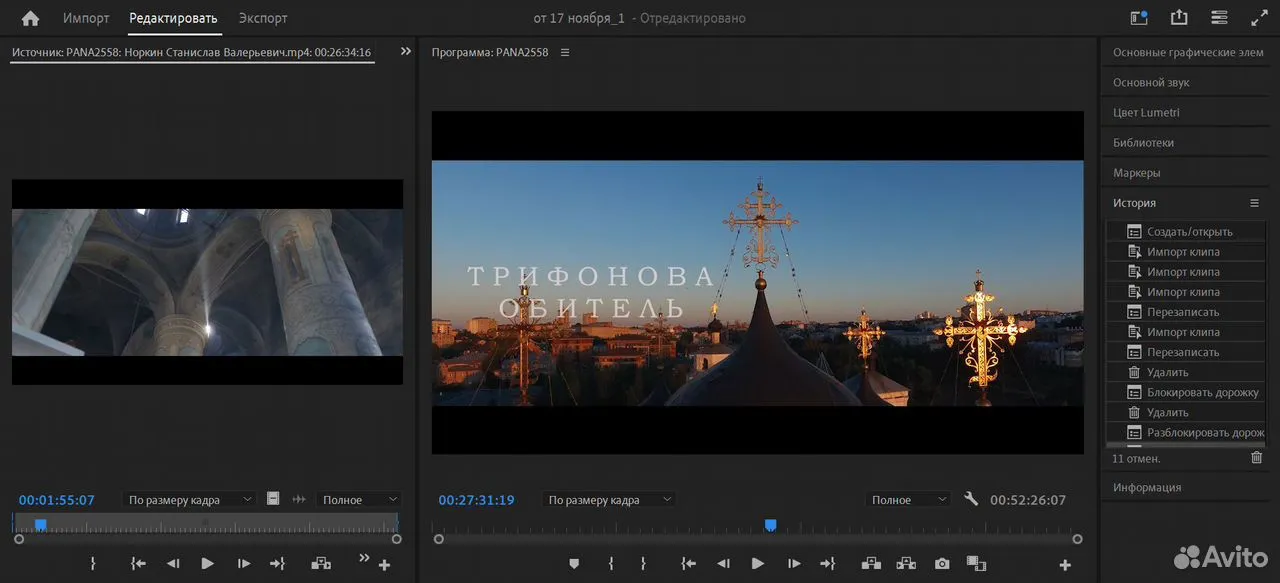Click Overwrite button in Source monitor
The width and height of the screenshot is (1280, 583).
(321, 564)
